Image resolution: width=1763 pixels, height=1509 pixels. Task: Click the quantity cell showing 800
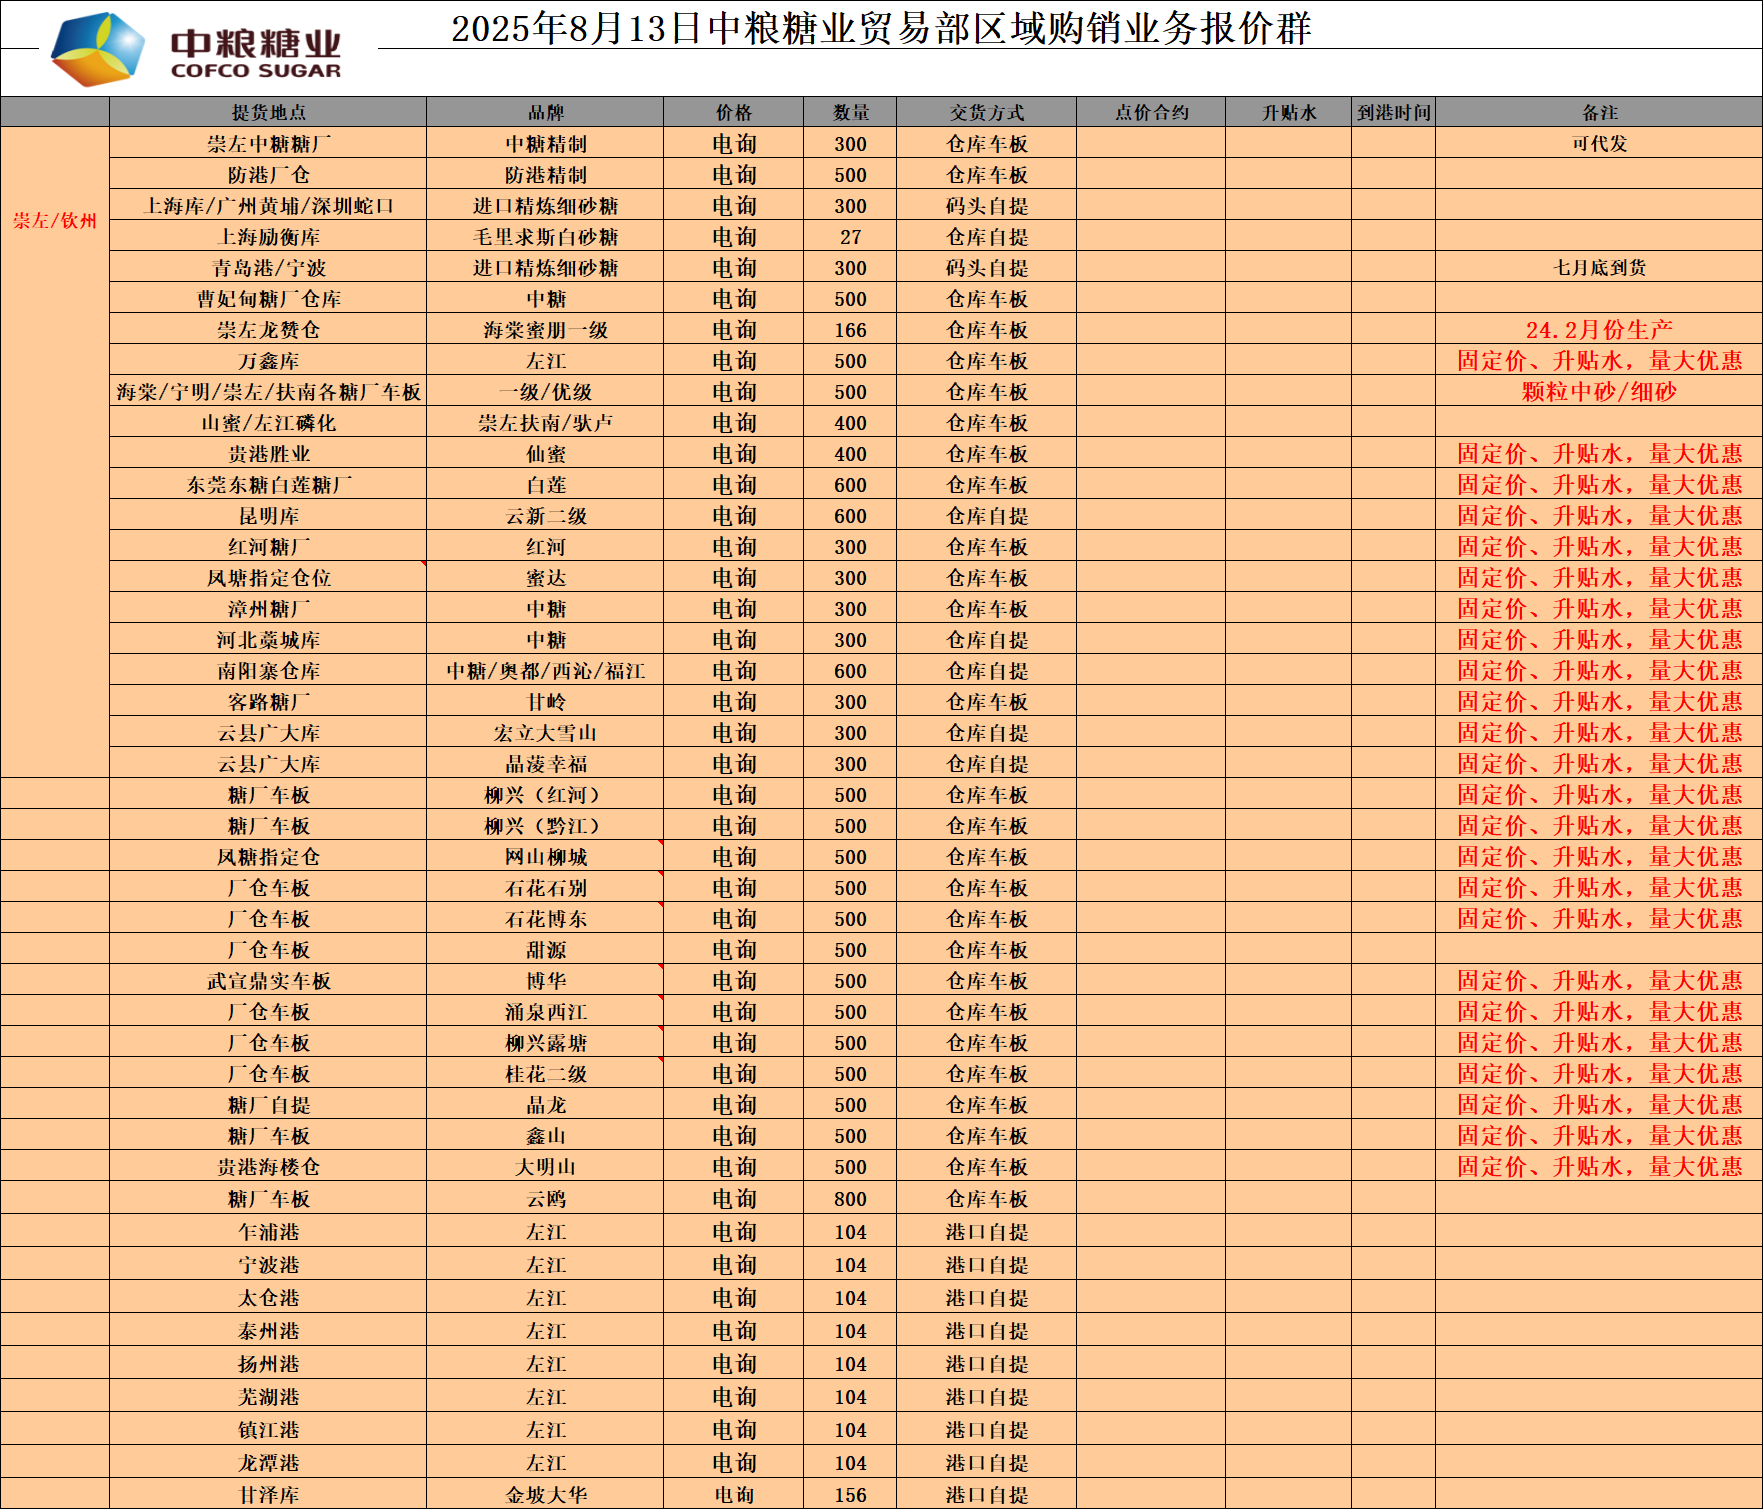(850, 1199)
